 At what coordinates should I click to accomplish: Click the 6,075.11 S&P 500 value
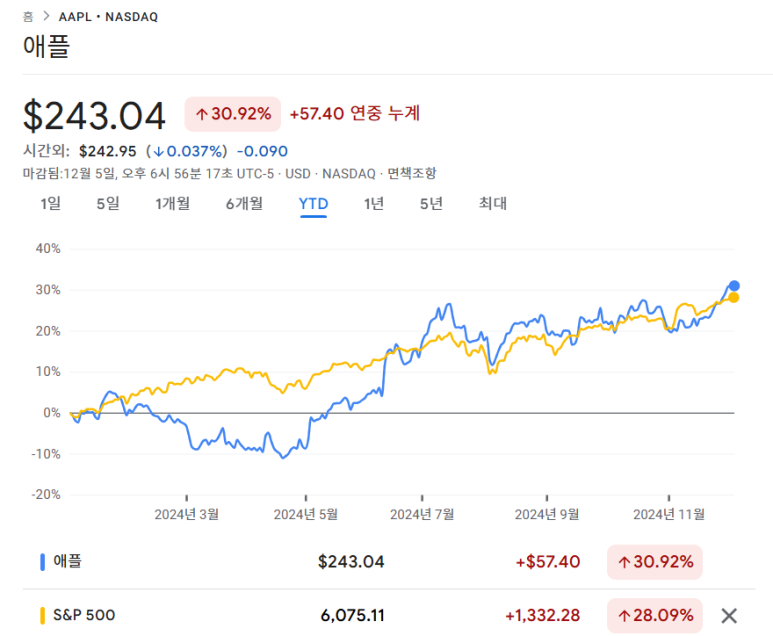click(352, 615)
